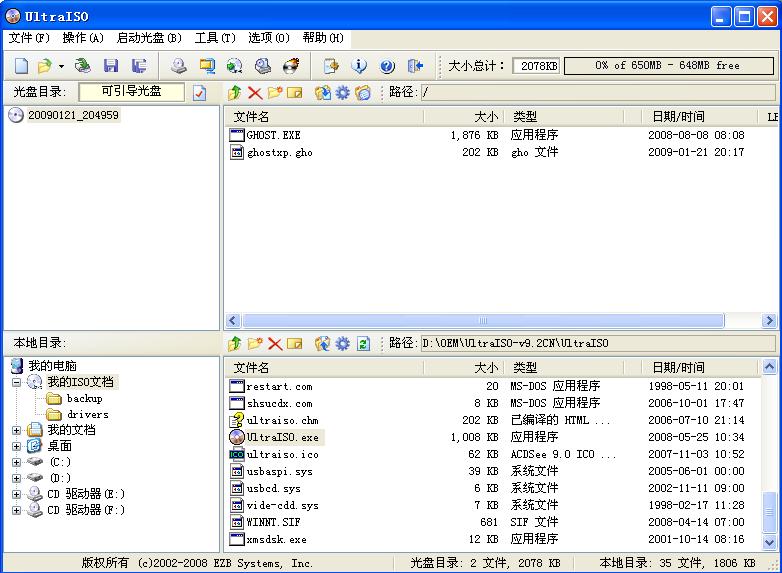Expand the (C:) drive node
Viewport: 782px width, 573px height.
[x=16, y=462]
